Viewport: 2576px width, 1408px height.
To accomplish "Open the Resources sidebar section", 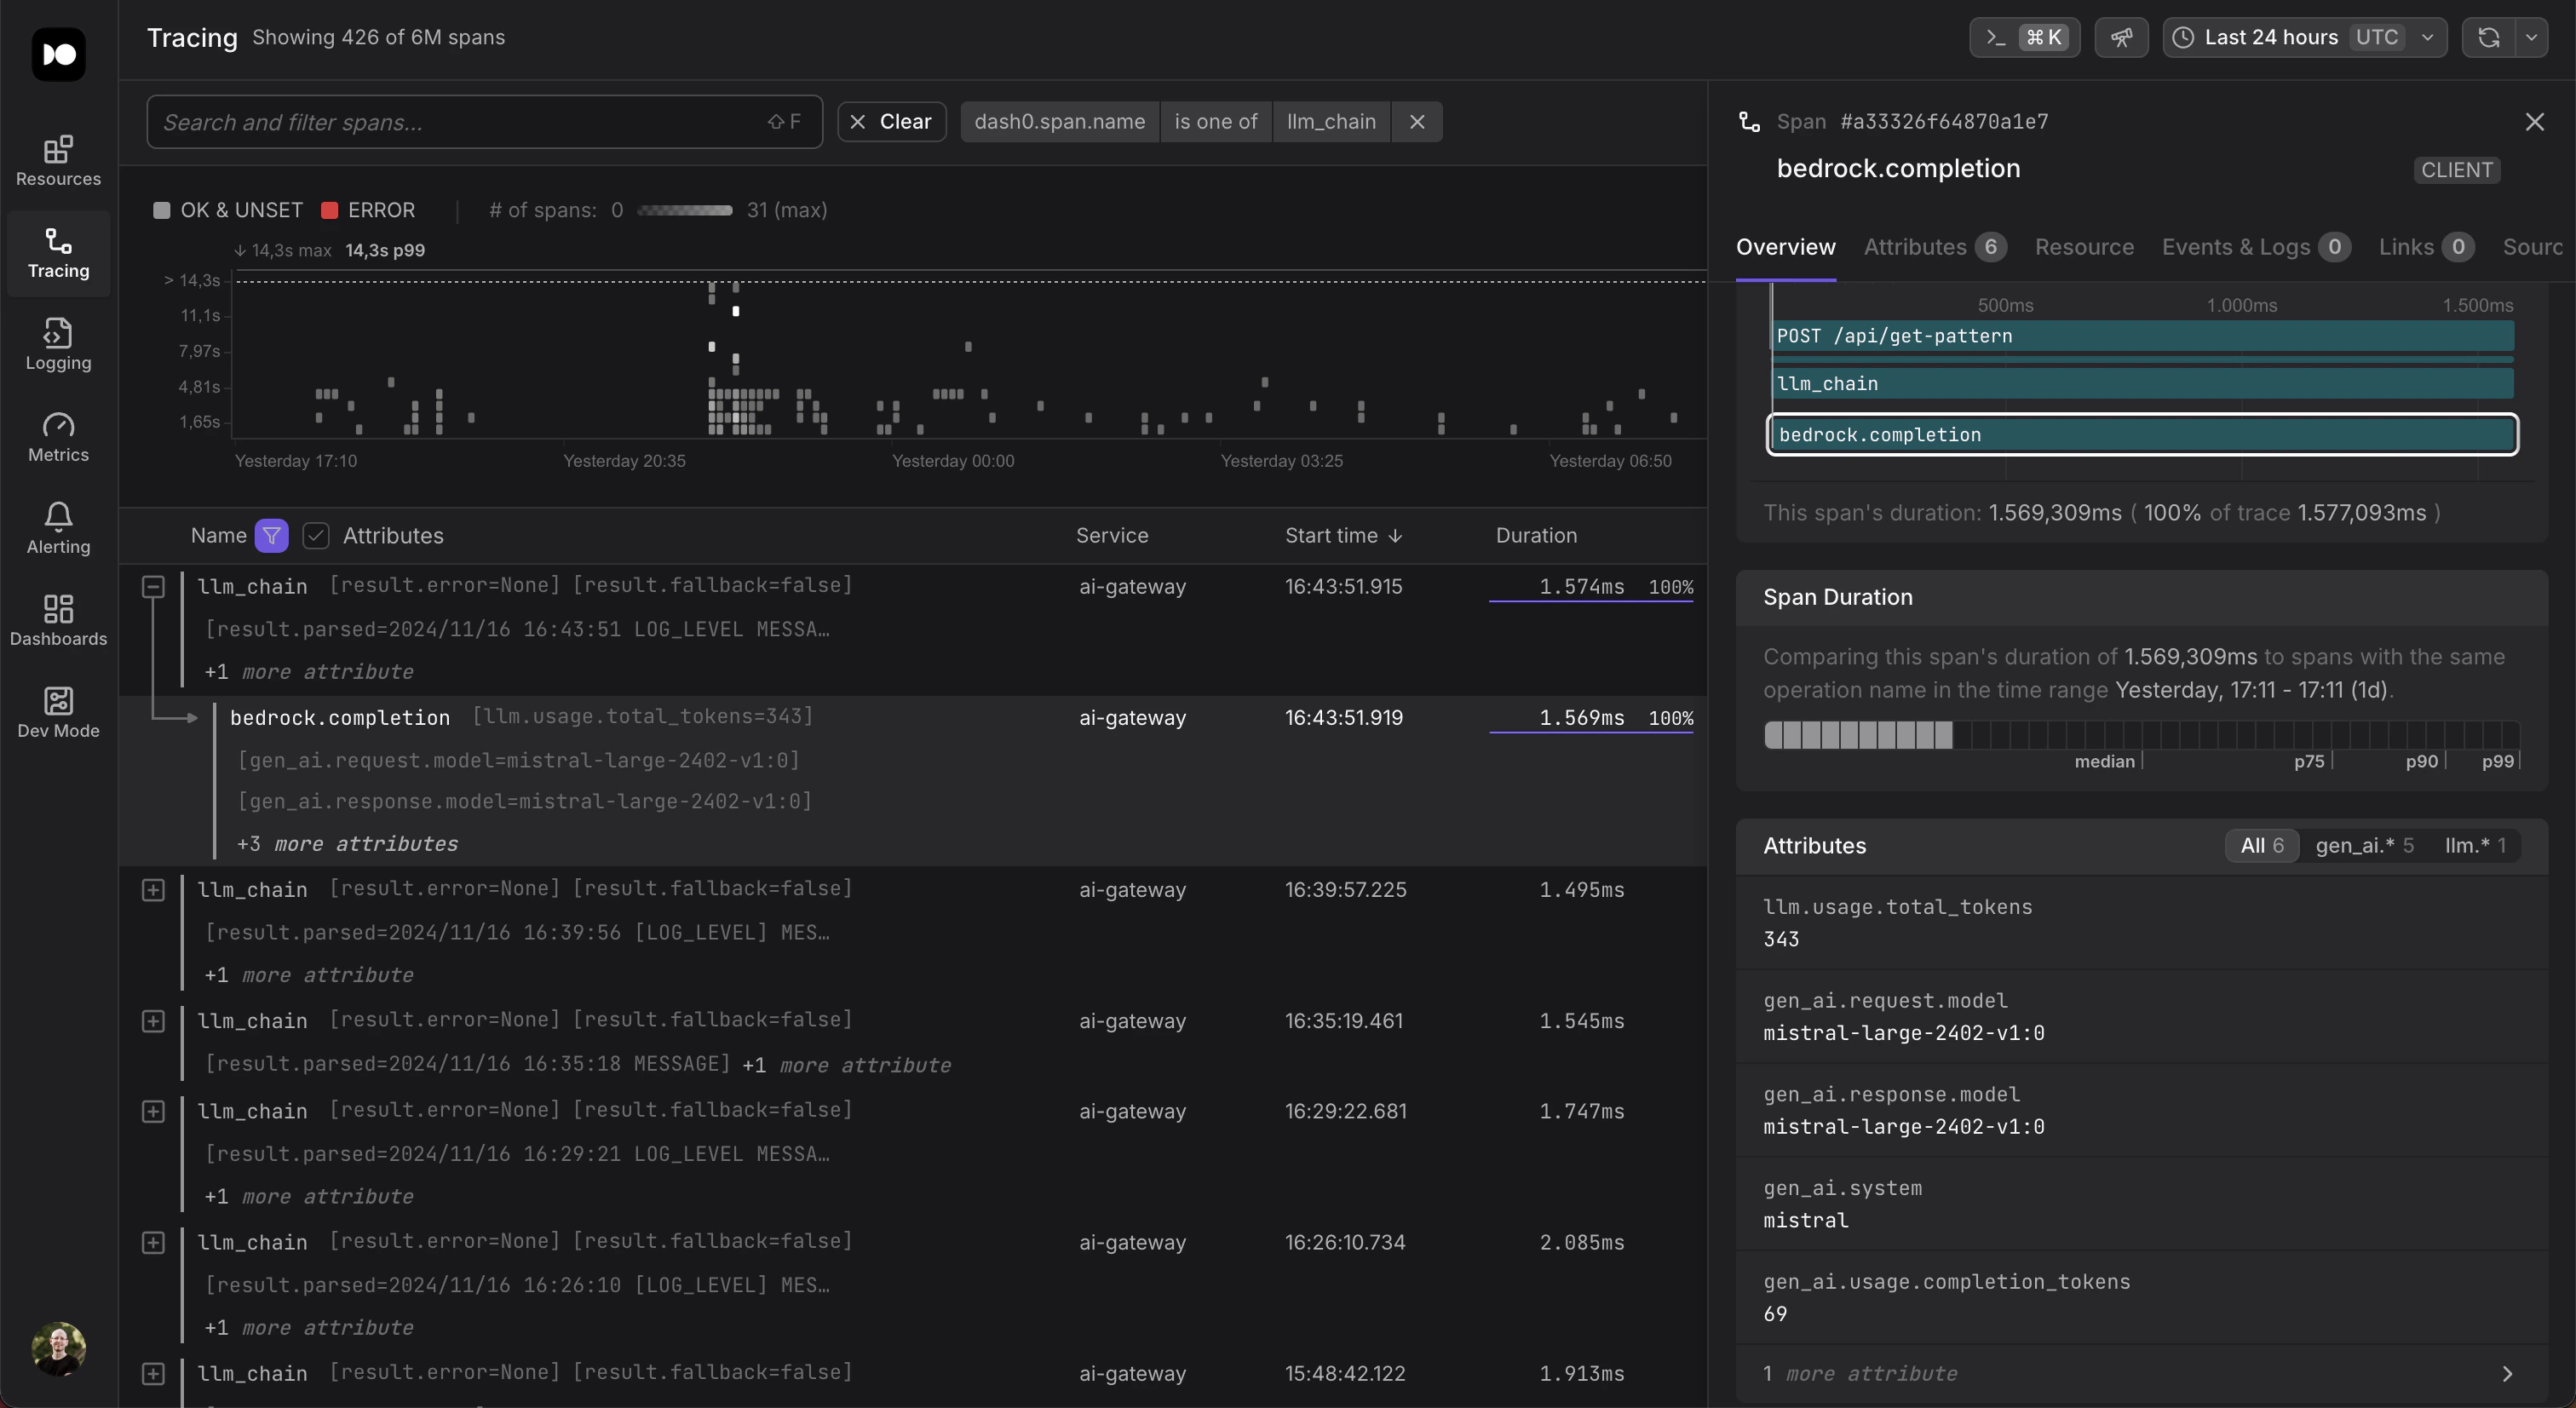I will (x=58, y=161).
